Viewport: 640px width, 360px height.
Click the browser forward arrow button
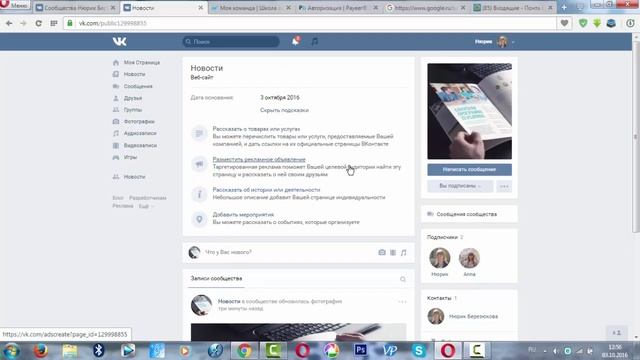pyautogui.click(x=23, y=23)
